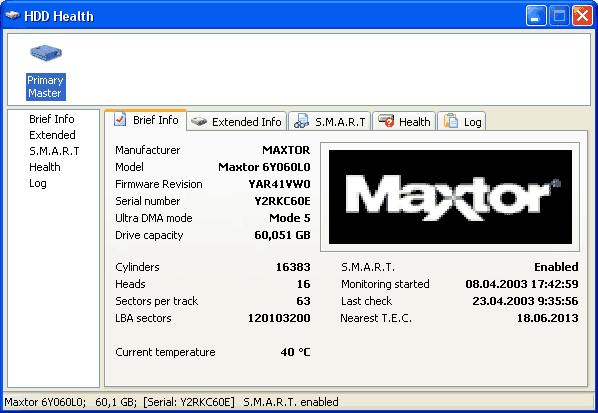598x413 pixels.
Task: Select Extended in the left list
Action: click(52, 135)
